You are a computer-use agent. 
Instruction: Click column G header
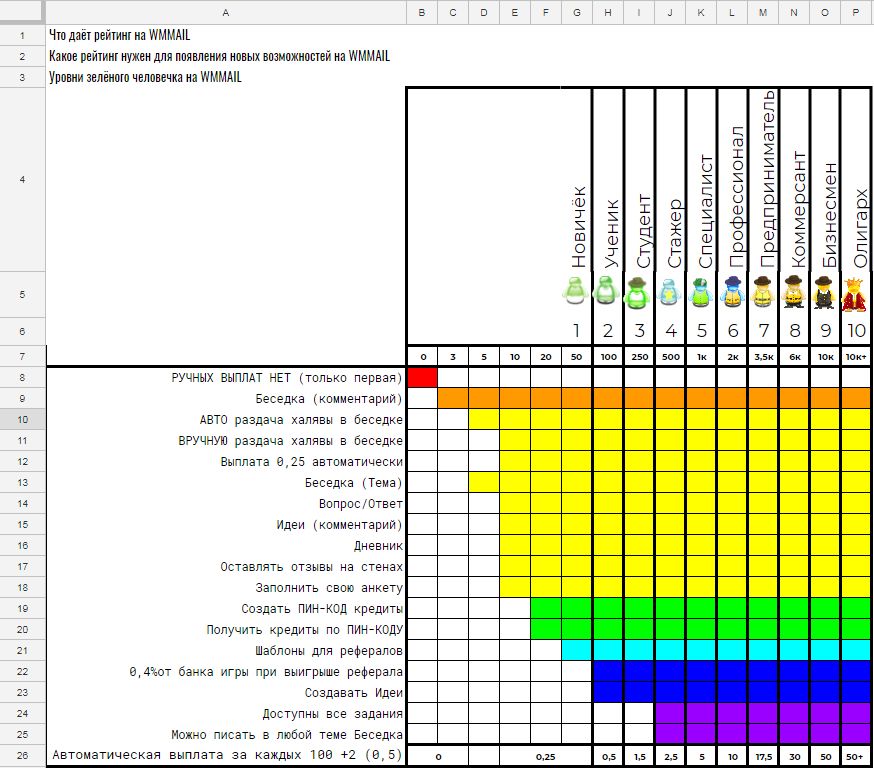click(x=576, y=12)
